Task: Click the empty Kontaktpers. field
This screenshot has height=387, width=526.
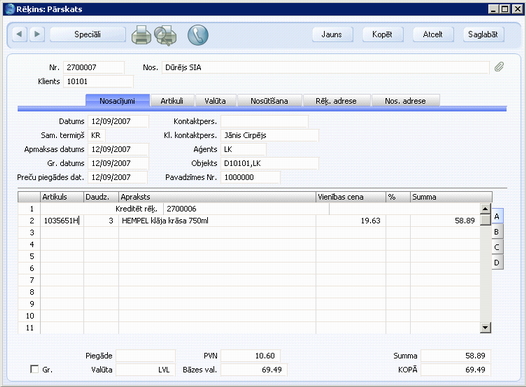Action: click(x=264, y=121)
